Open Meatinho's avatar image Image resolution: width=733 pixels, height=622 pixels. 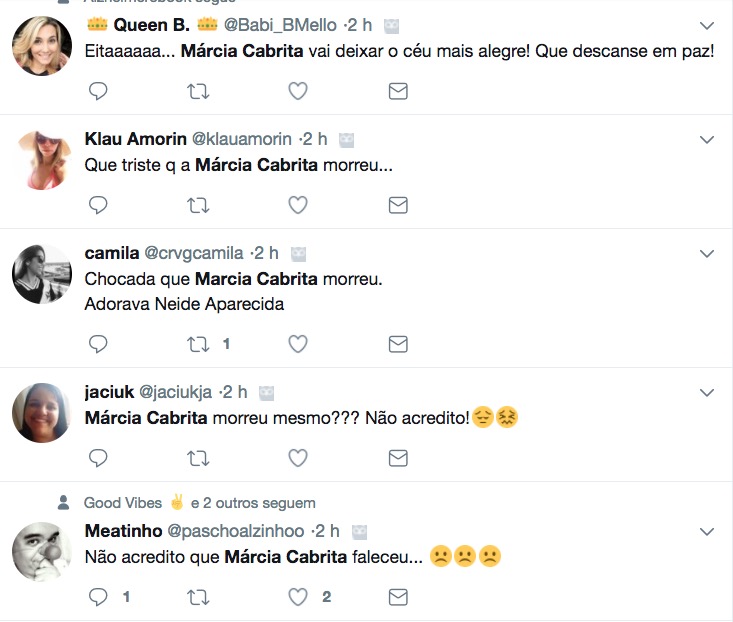coord(42,551)
